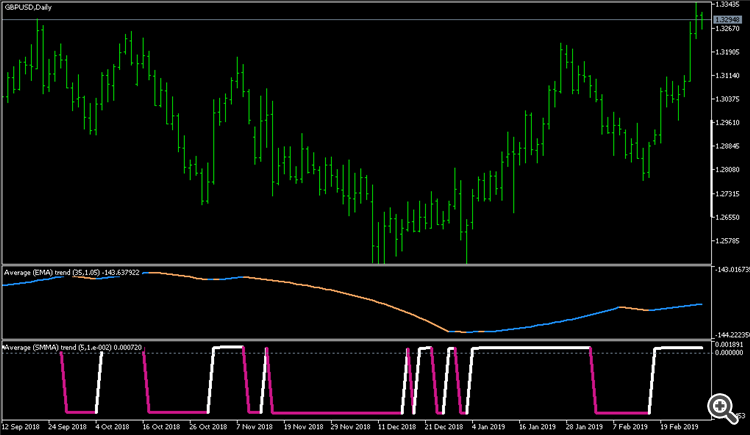Viewport: 750px width, 435px height.
Task: Click the 19 Nov 2018 date label
Action: click(303, 426)
